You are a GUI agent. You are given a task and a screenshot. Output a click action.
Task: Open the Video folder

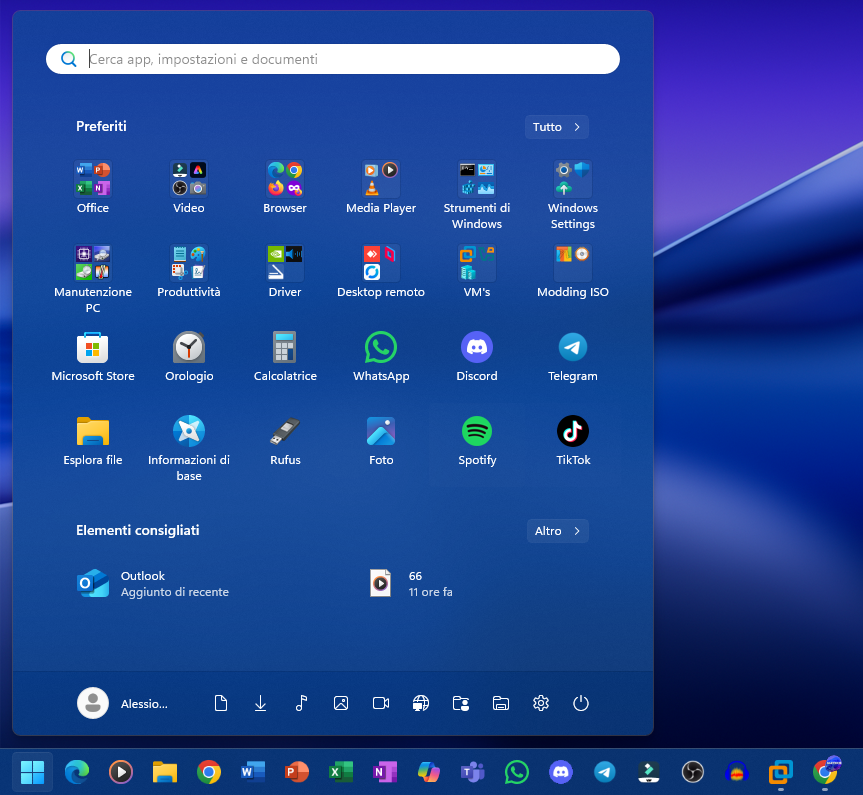[188, 187]
